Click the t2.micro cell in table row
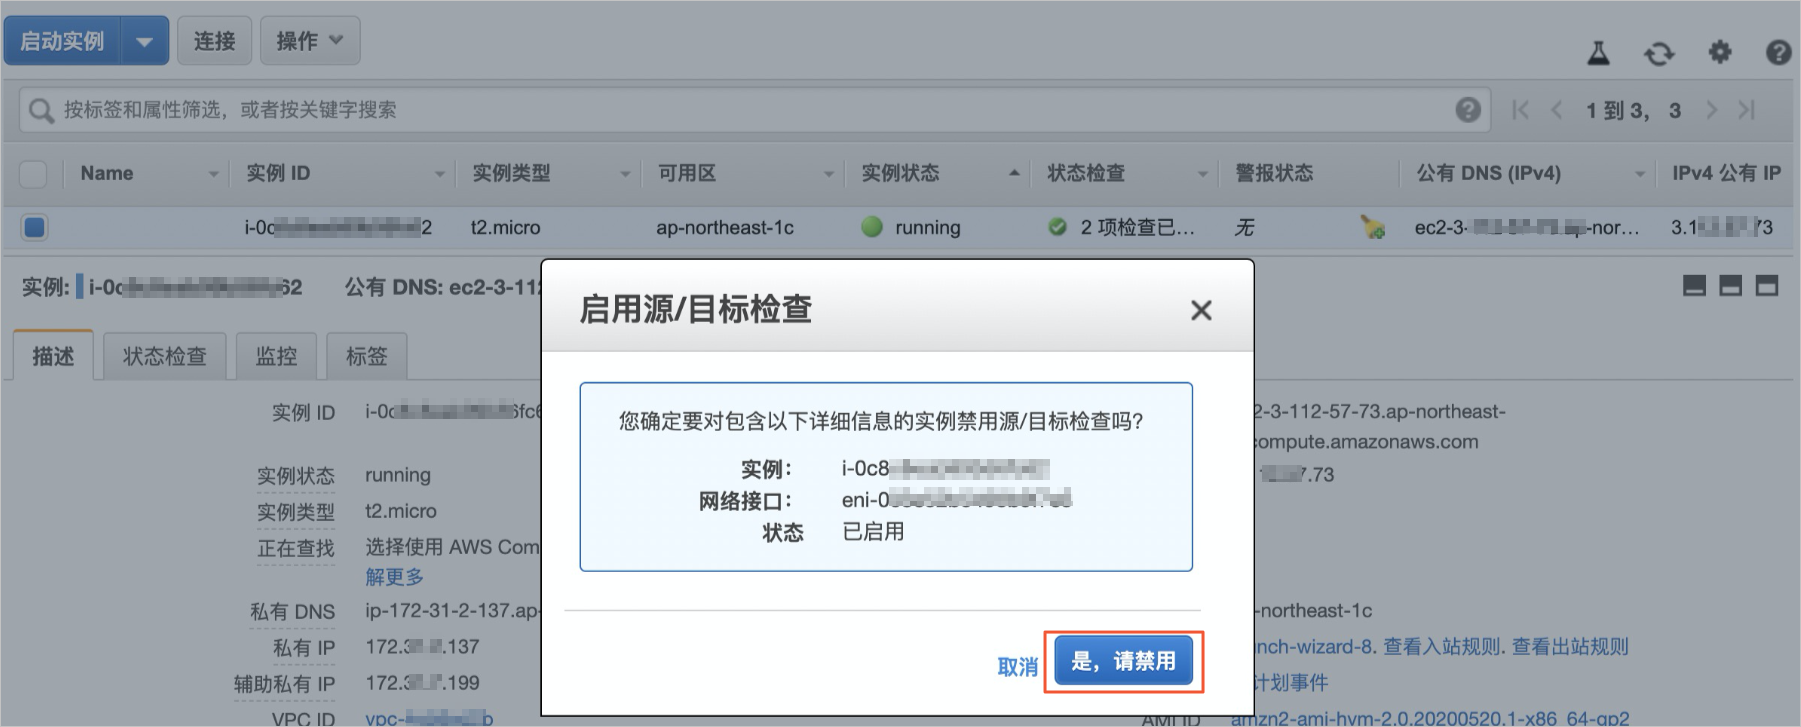The height and width of the screenshot is (727, 1801). click(505, 228)
